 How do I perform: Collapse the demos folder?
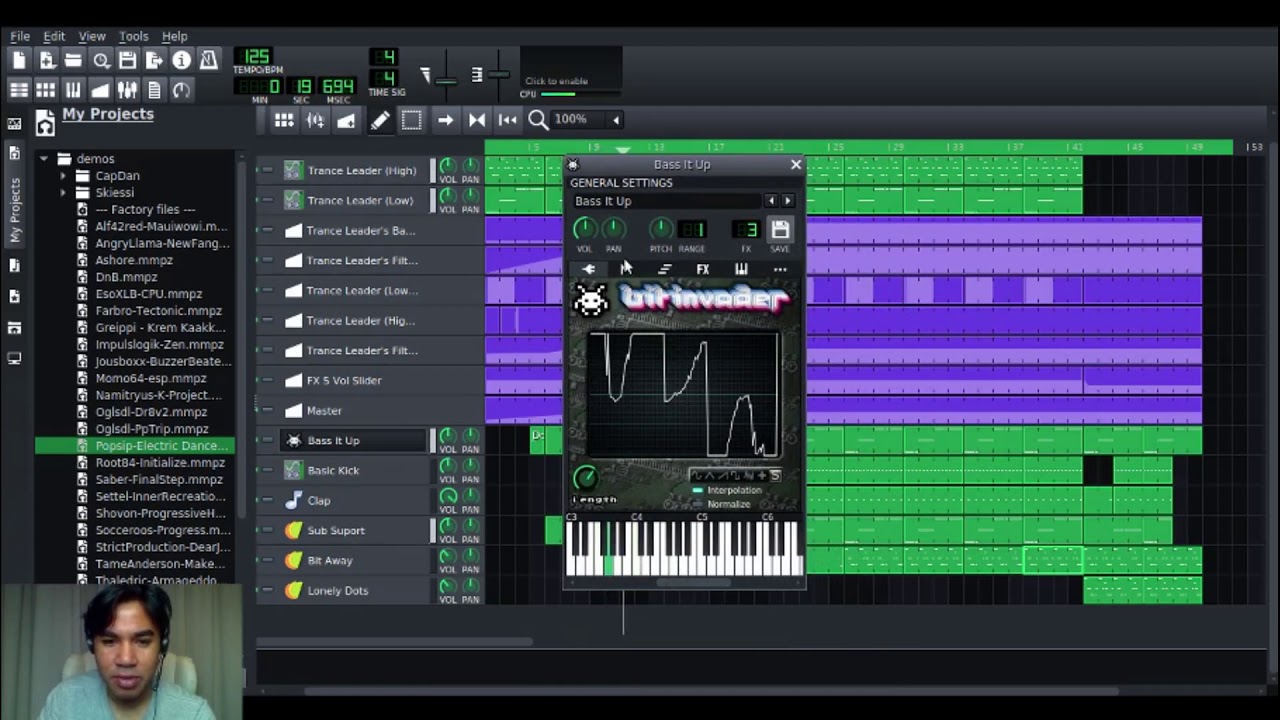click(43, 158)
